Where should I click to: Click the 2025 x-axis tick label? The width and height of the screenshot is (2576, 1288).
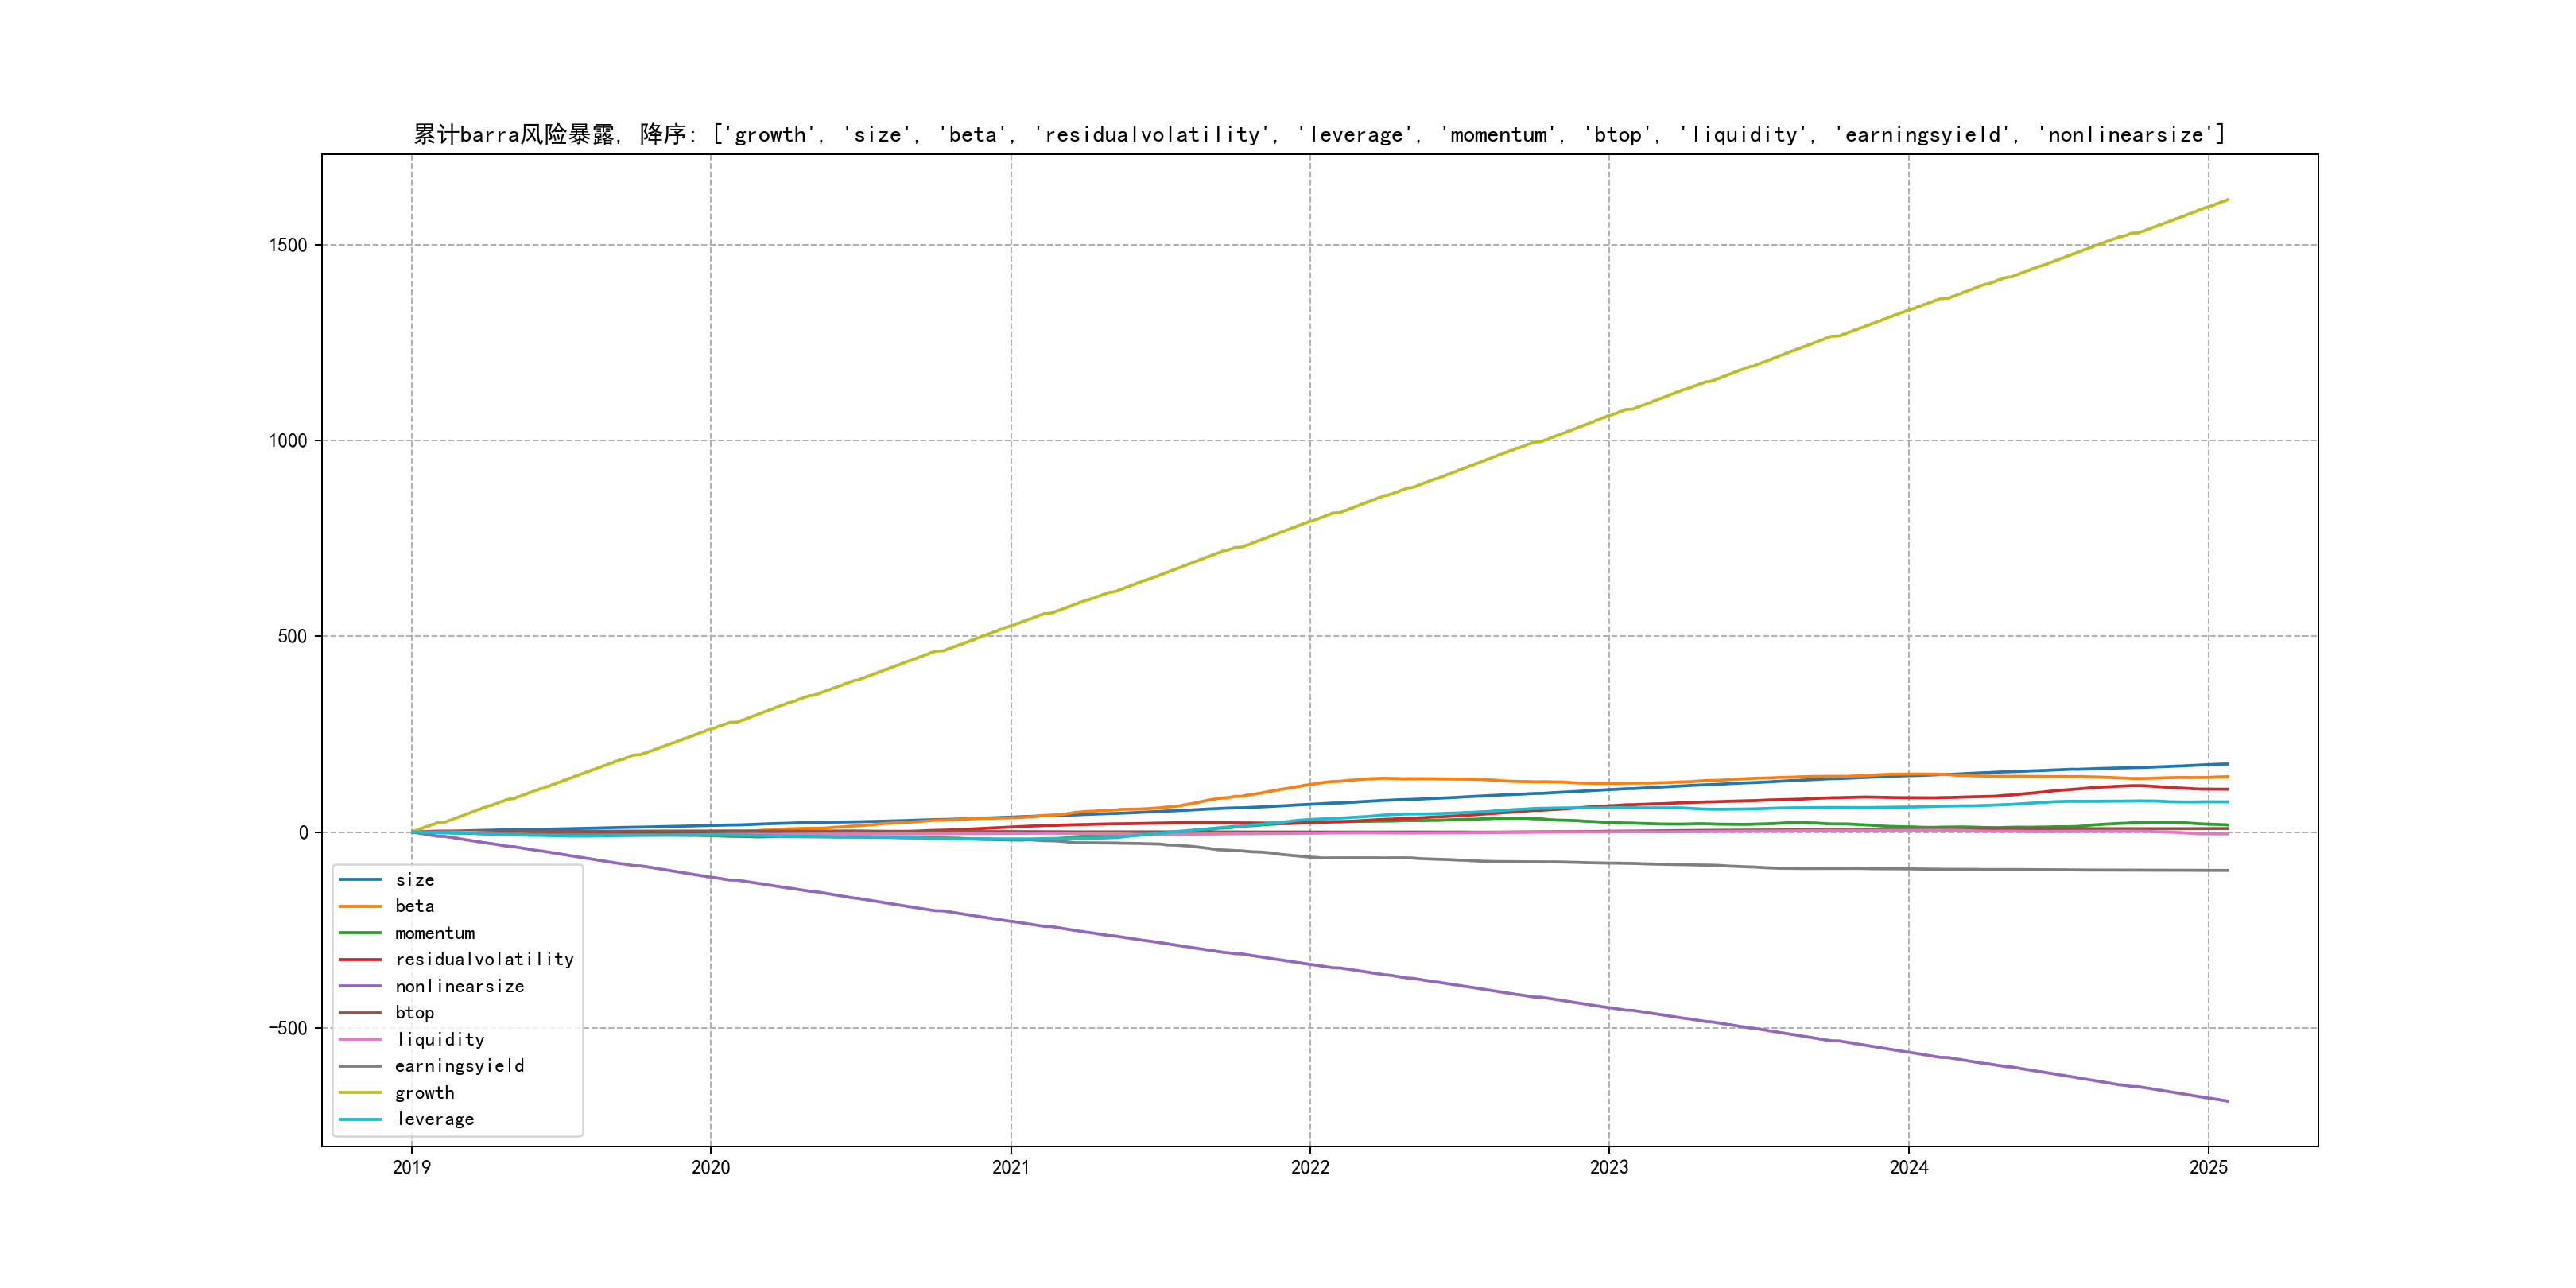pos(2208,1167)
